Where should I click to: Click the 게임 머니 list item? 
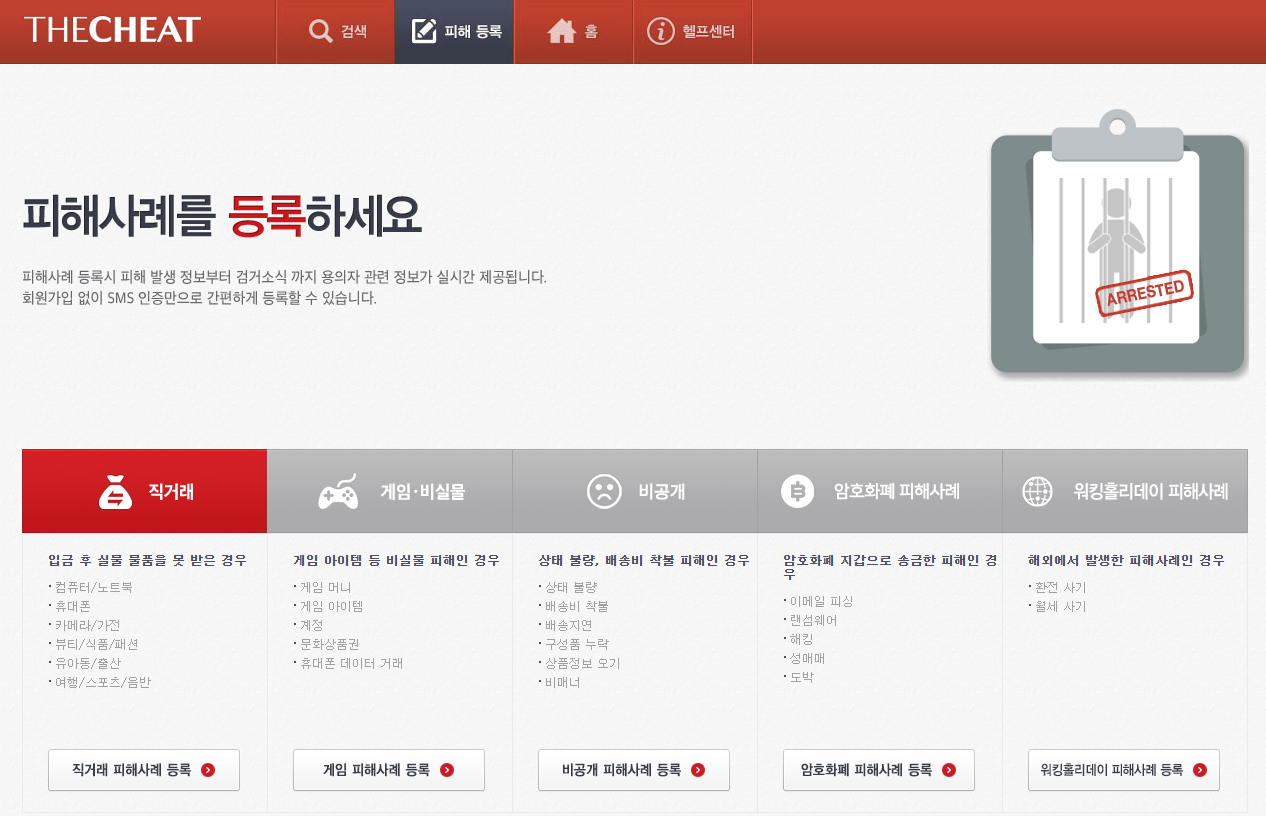pyautogui.click(x=325, y=587)
